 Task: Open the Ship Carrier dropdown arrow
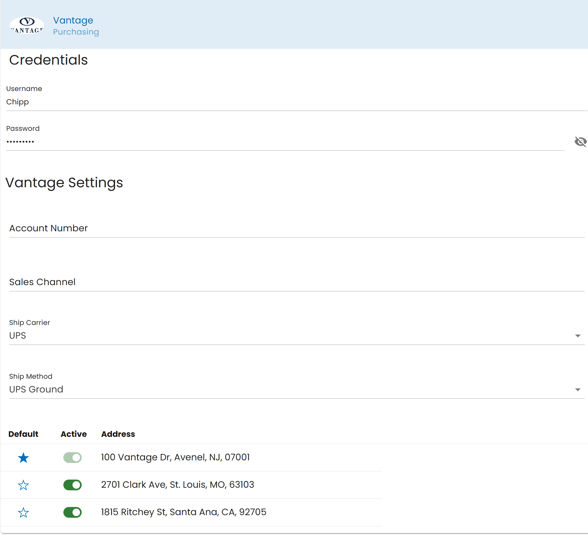click(x=578, y=336)
